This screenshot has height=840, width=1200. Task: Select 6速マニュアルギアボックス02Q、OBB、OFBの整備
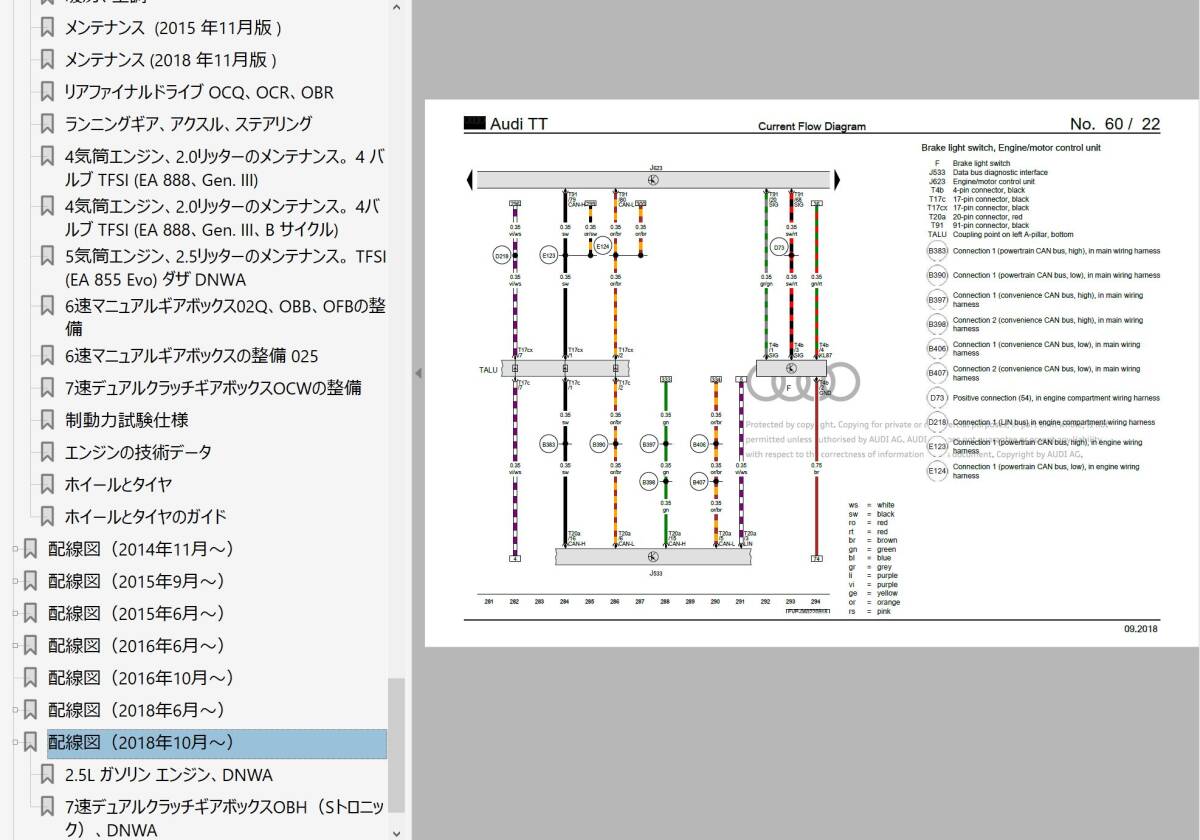pyautogui.click(x=225, y=316)
